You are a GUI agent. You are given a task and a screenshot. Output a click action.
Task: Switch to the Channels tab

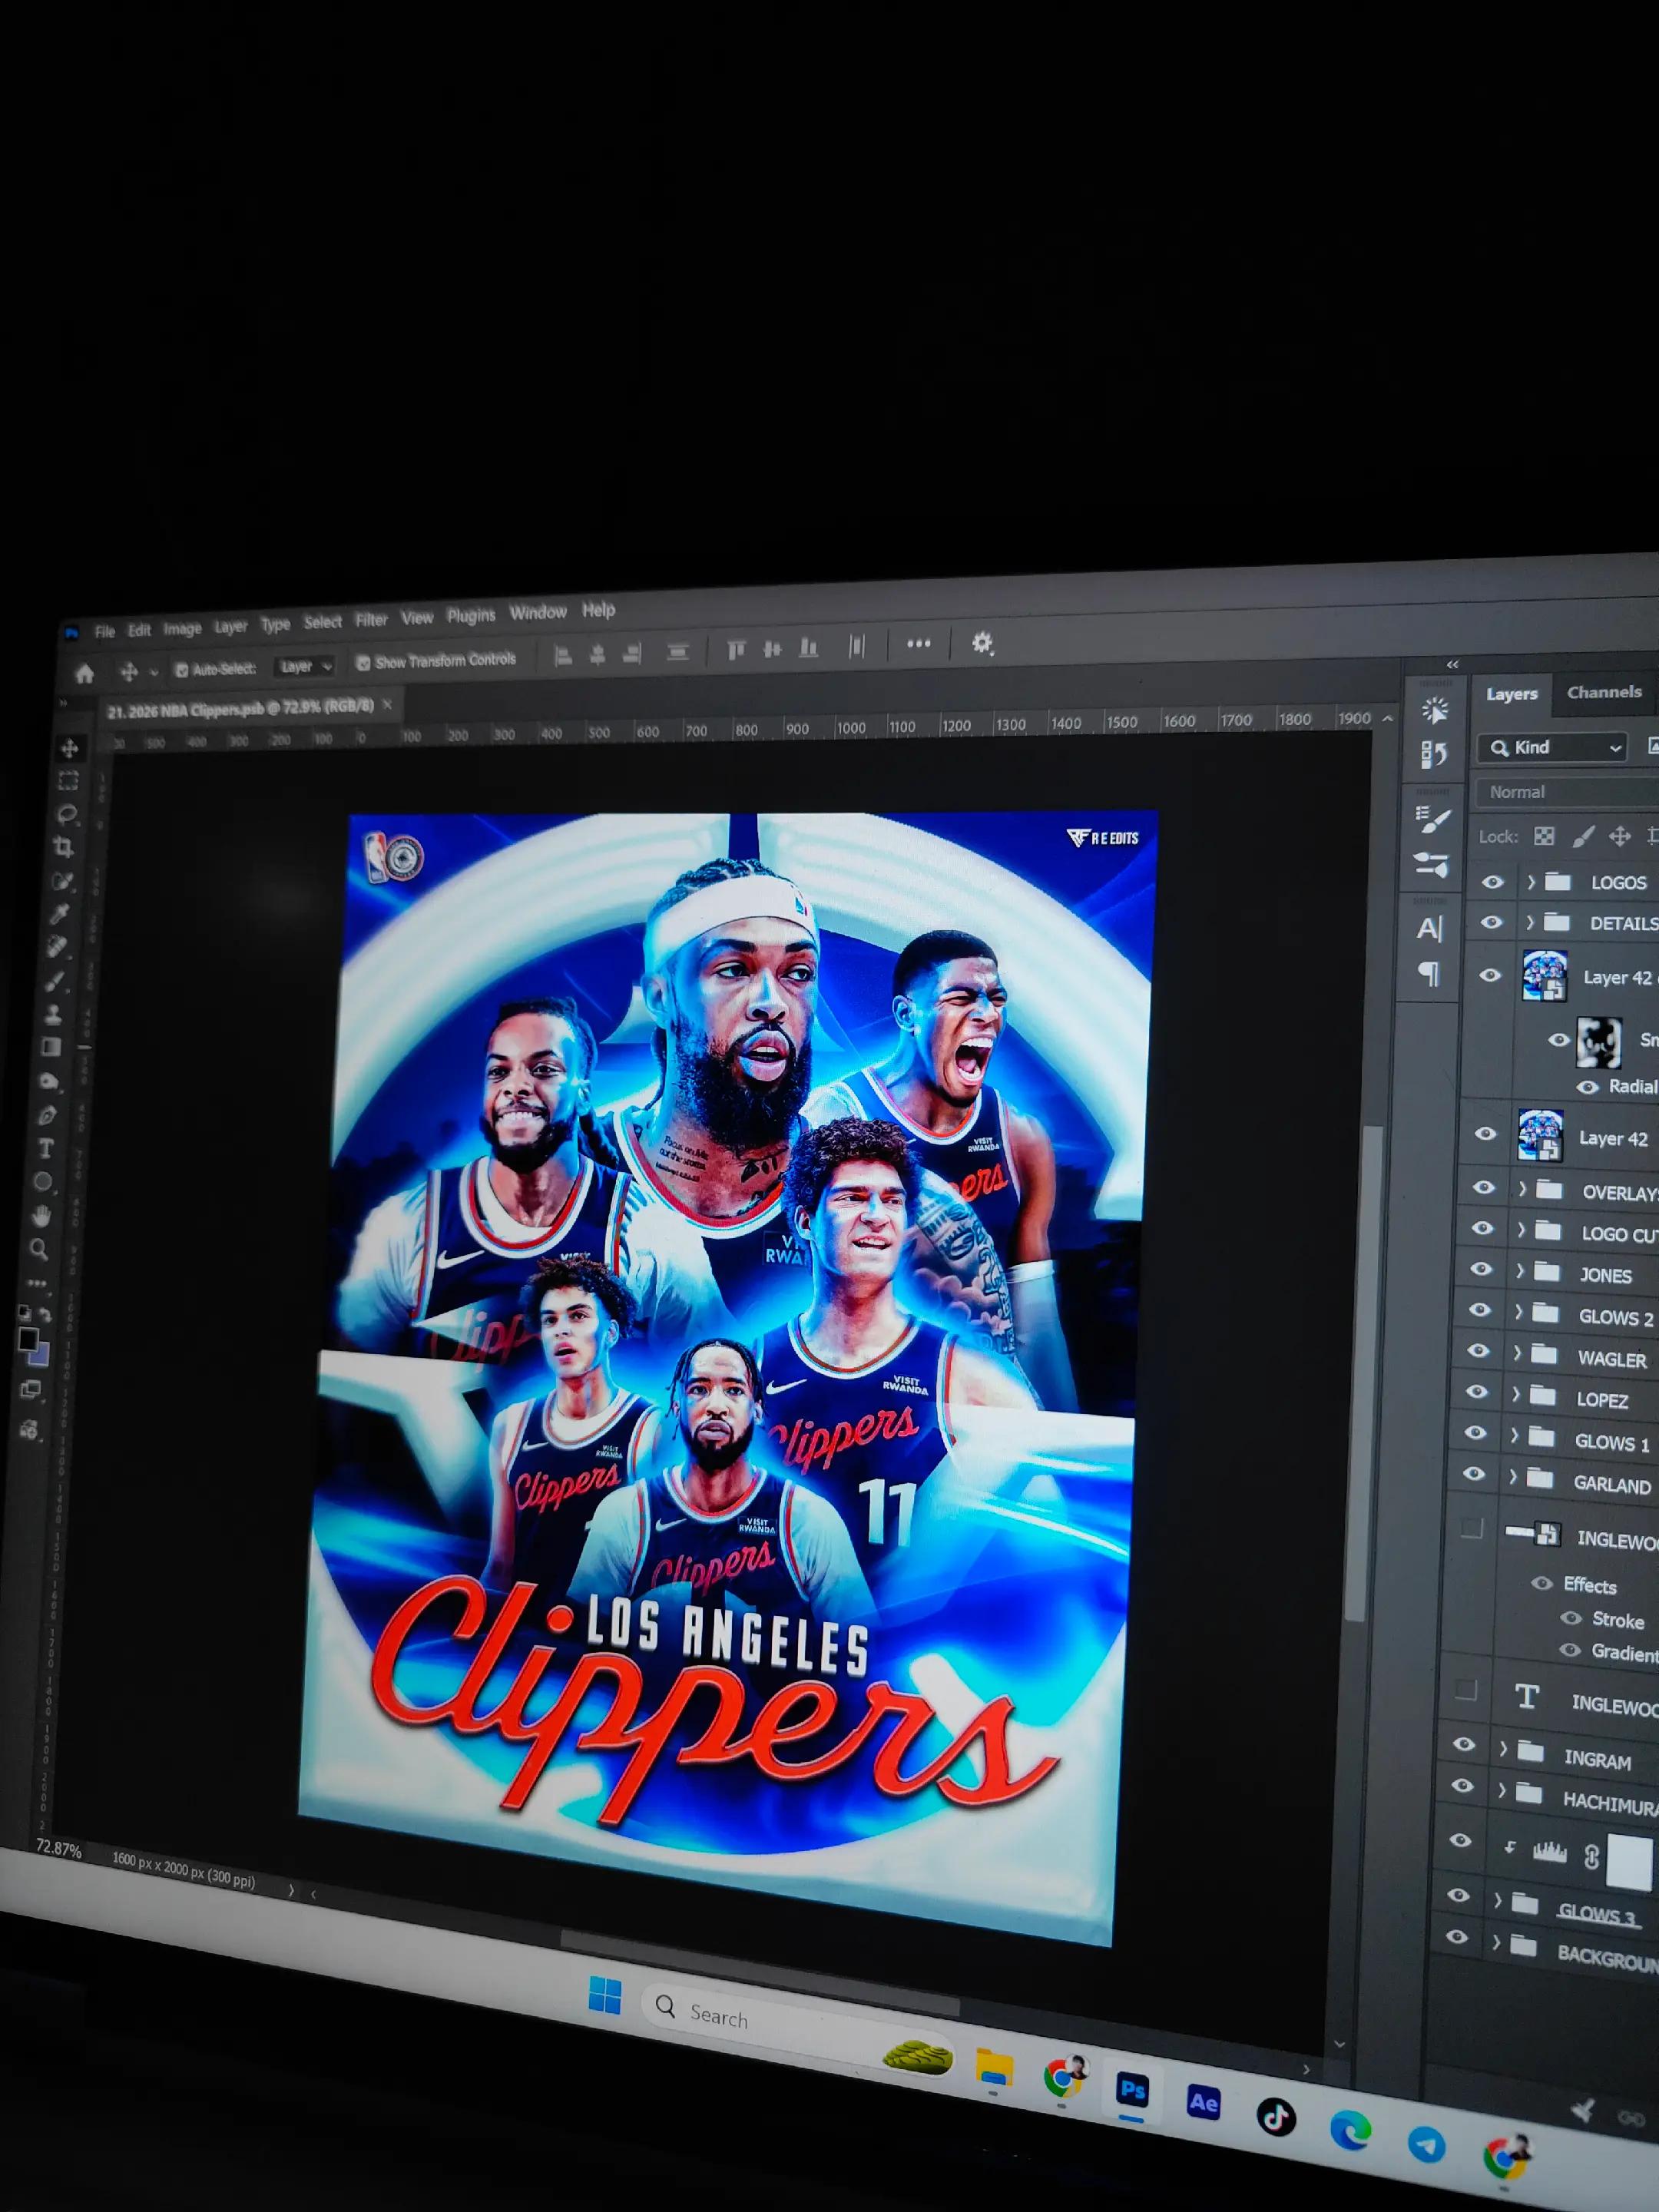[1604, 692]
